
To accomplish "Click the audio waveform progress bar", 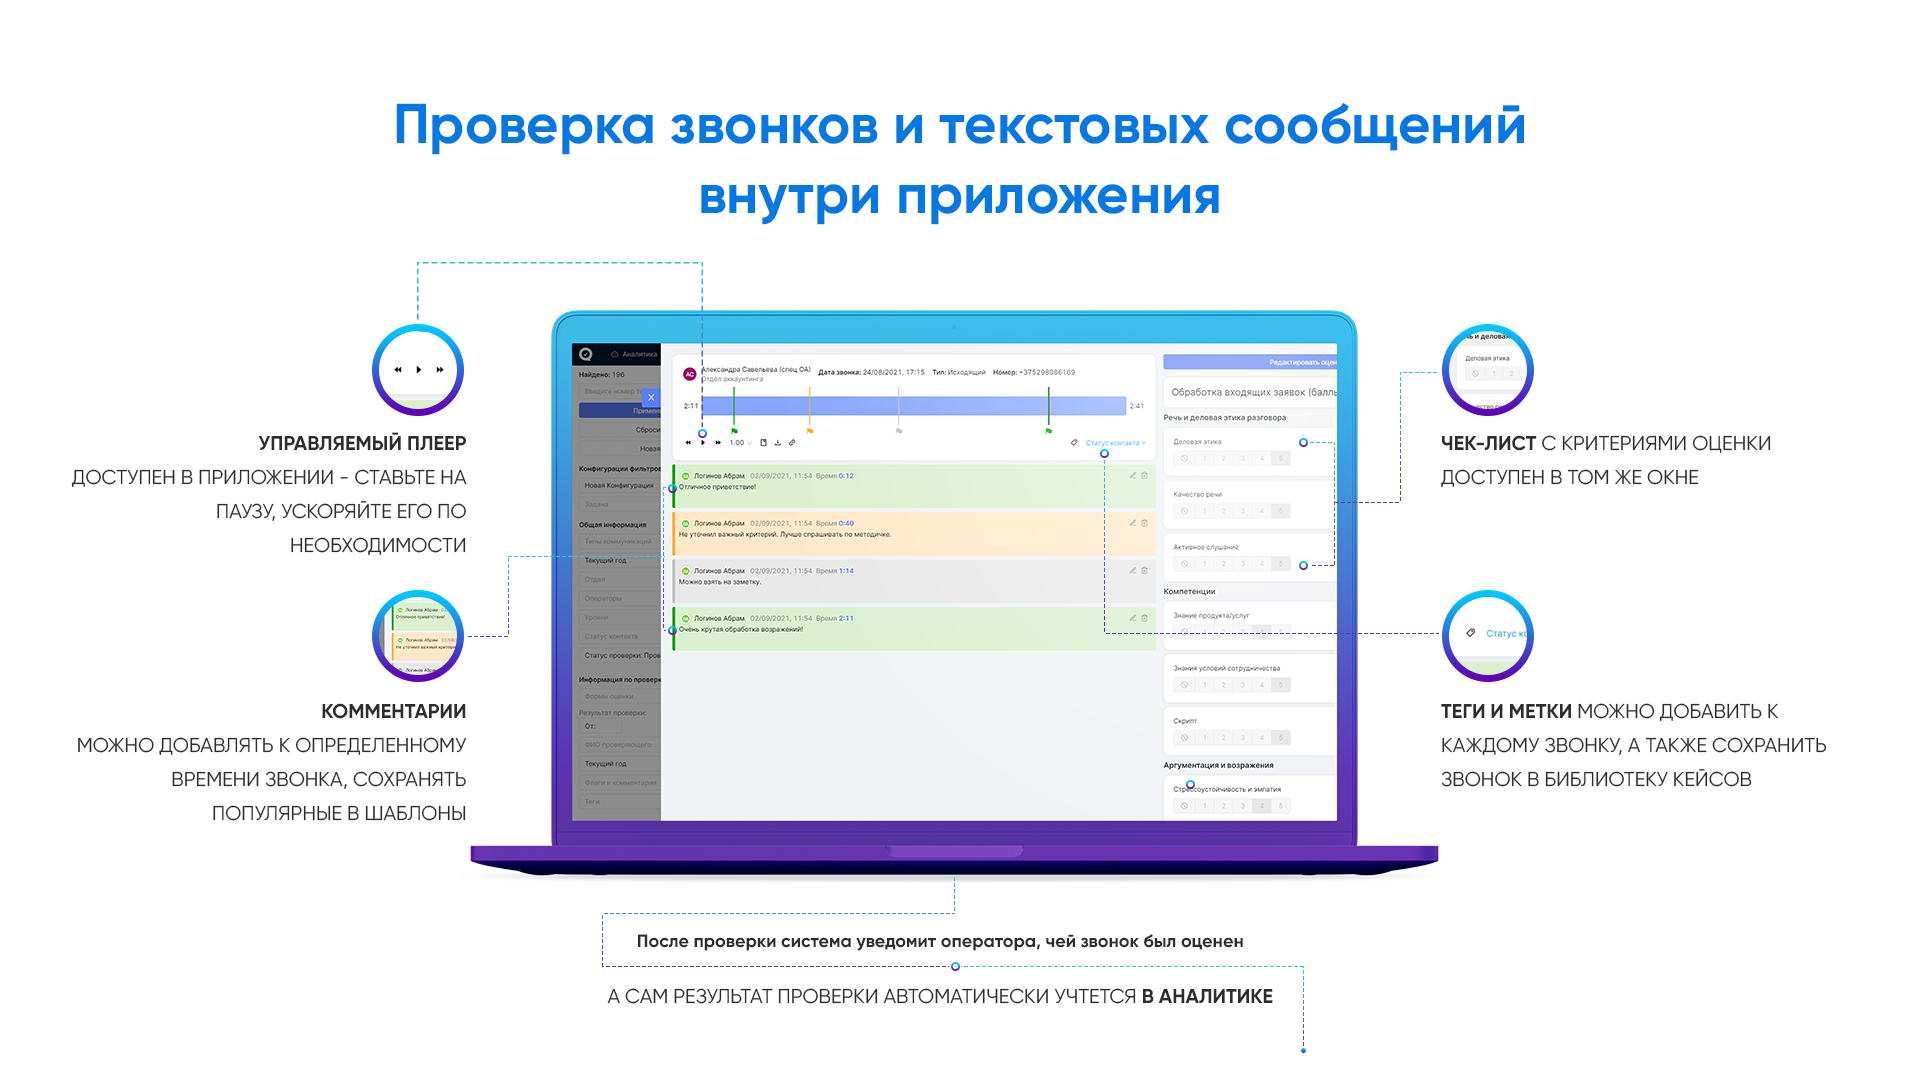I will 914,405.
